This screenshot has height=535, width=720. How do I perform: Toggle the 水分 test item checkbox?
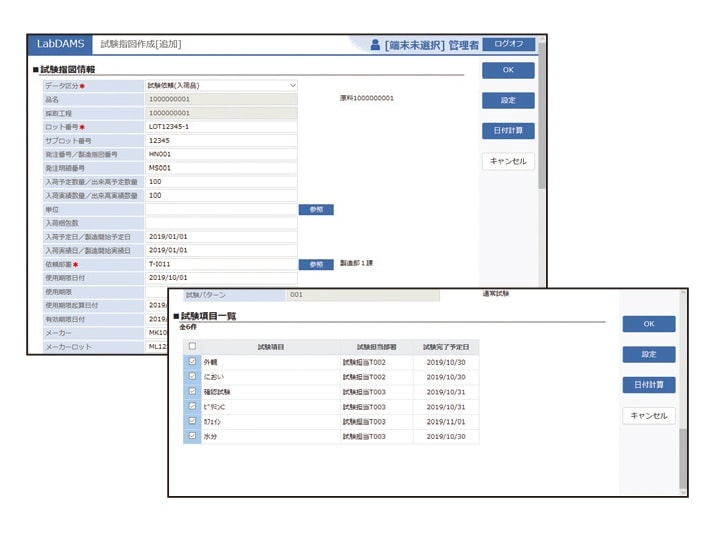coord(193,437)
